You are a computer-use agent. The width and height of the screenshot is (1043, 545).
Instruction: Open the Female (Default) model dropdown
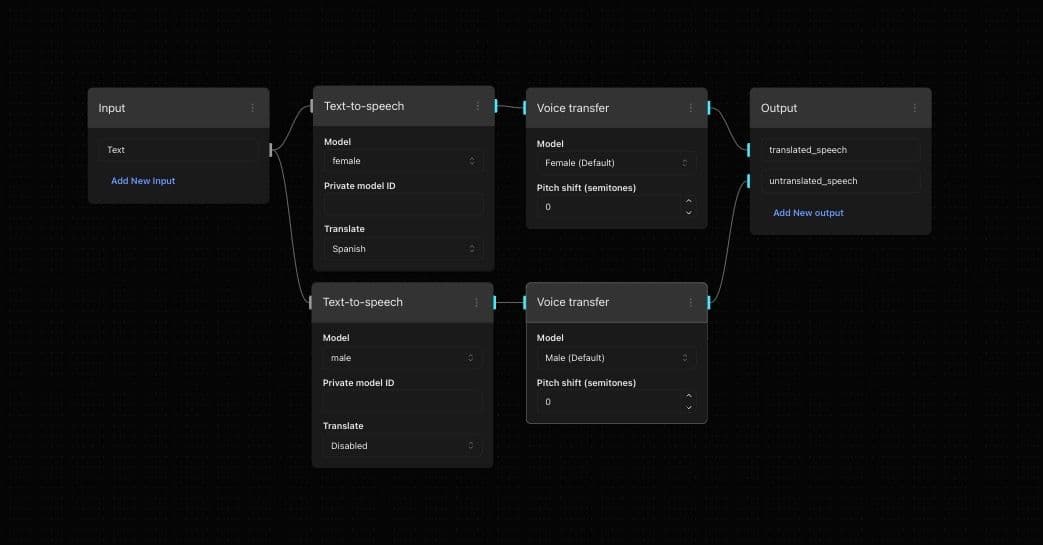(616, 163)
